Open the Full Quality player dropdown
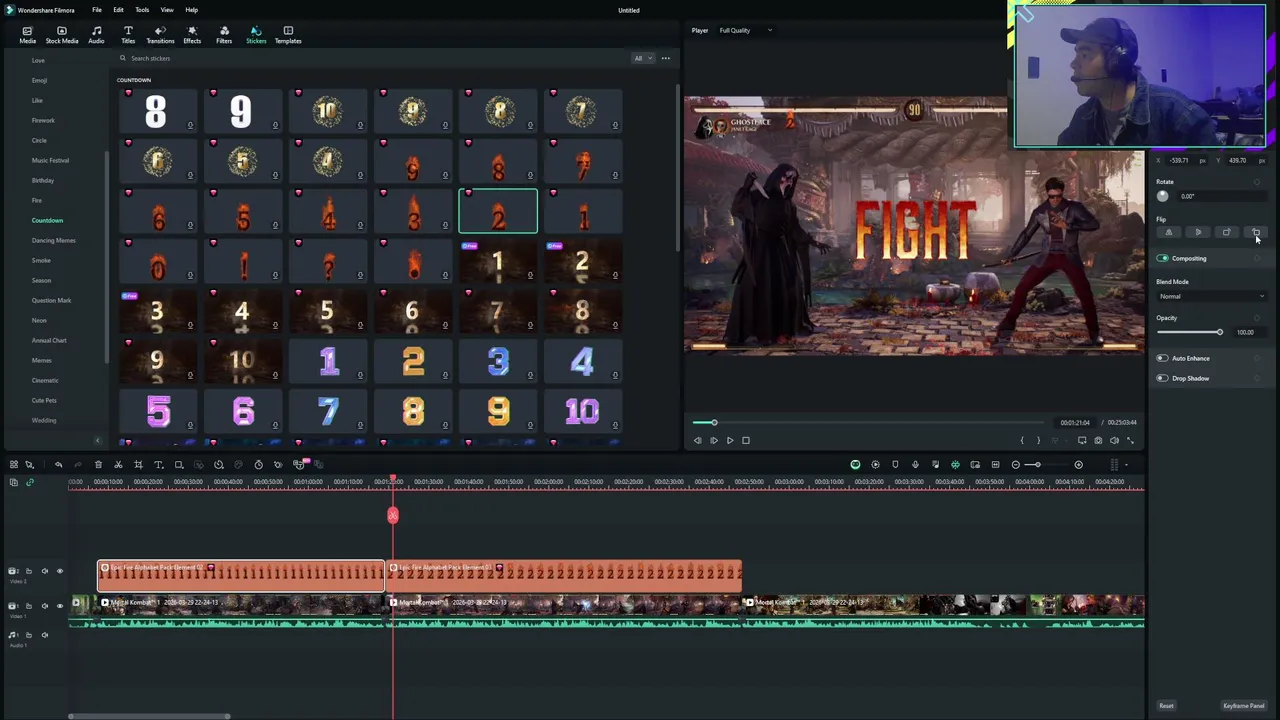 pyautogui.click(x=746, y=30)
